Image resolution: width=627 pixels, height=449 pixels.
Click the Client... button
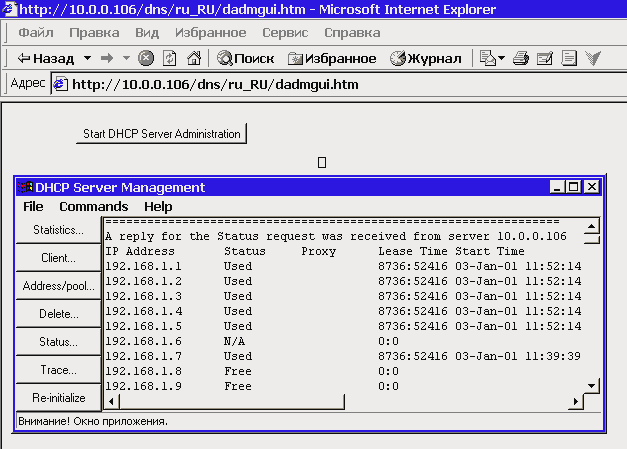pyautogui.click(x=58, y=258)
